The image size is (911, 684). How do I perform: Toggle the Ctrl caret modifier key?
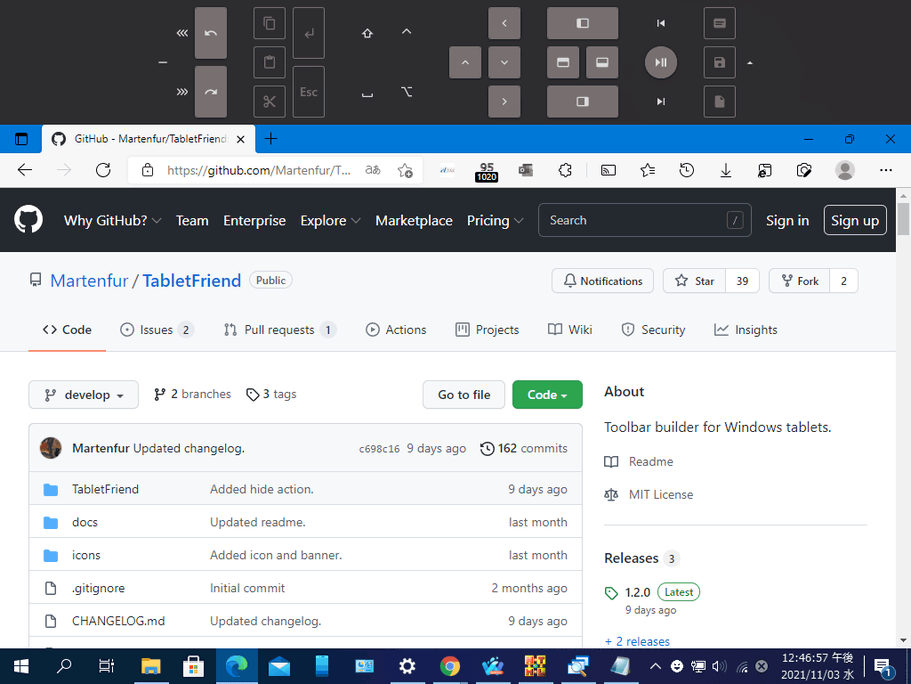[407, 31]
